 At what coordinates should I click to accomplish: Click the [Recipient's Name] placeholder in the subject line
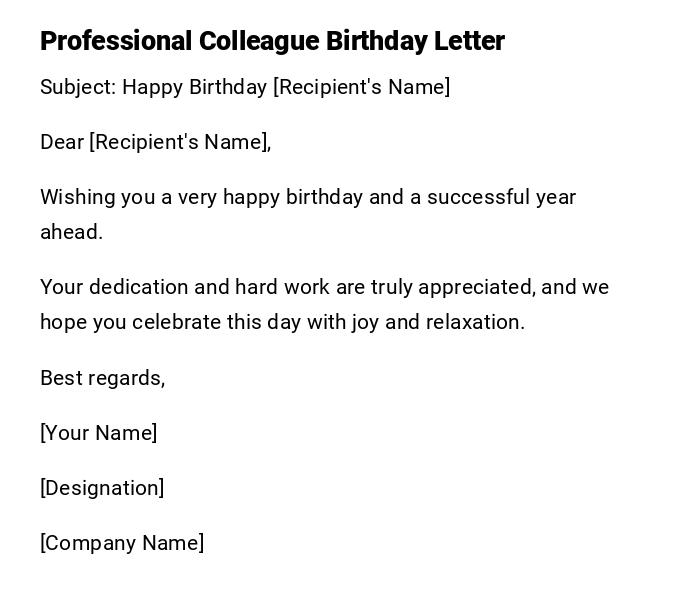[362, 87]
